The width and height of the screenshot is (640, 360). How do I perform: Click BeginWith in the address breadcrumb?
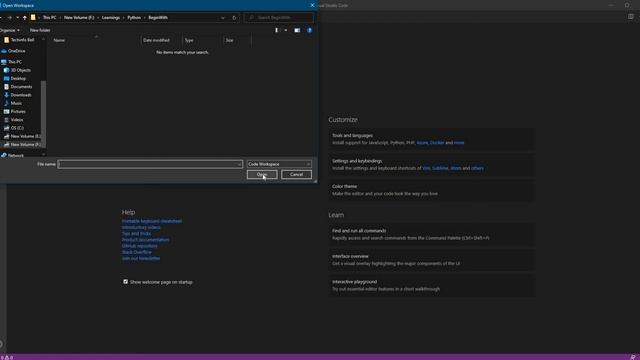pyautogui.click(x=158, y=18)
